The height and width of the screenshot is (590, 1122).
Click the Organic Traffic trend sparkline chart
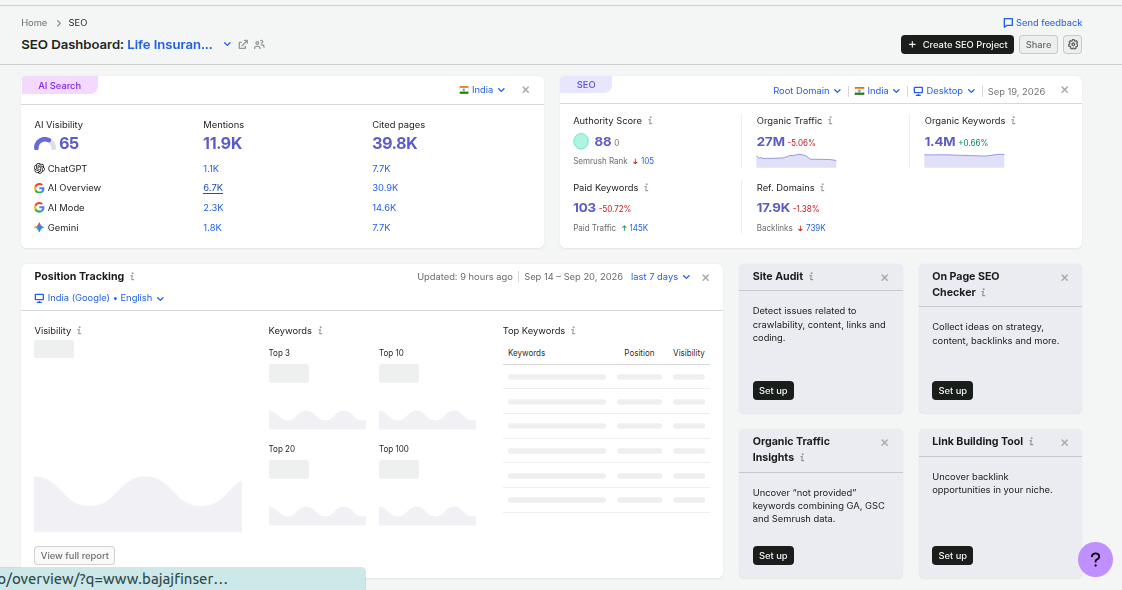796,159
